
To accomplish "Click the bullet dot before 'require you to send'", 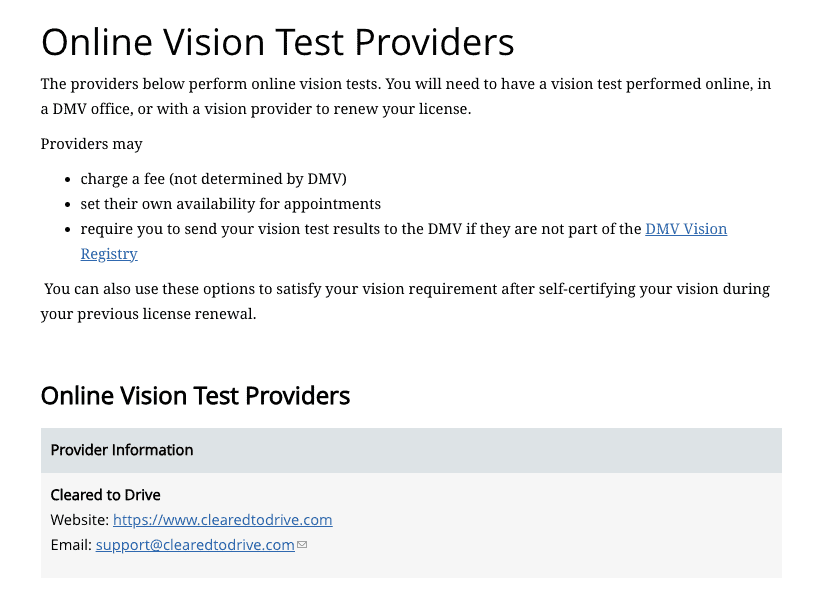I will coord(67,230).
